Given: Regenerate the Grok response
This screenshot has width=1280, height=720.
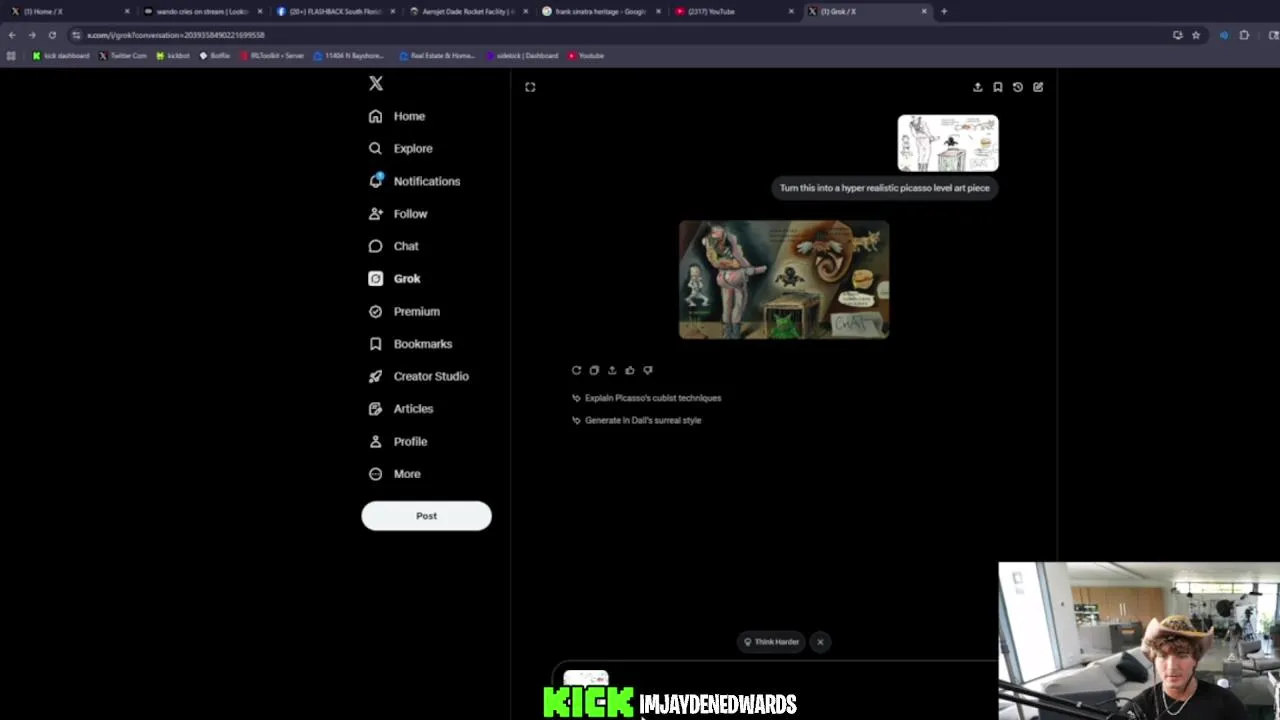Looking at the screenshot, I should [x=576, y=370].
